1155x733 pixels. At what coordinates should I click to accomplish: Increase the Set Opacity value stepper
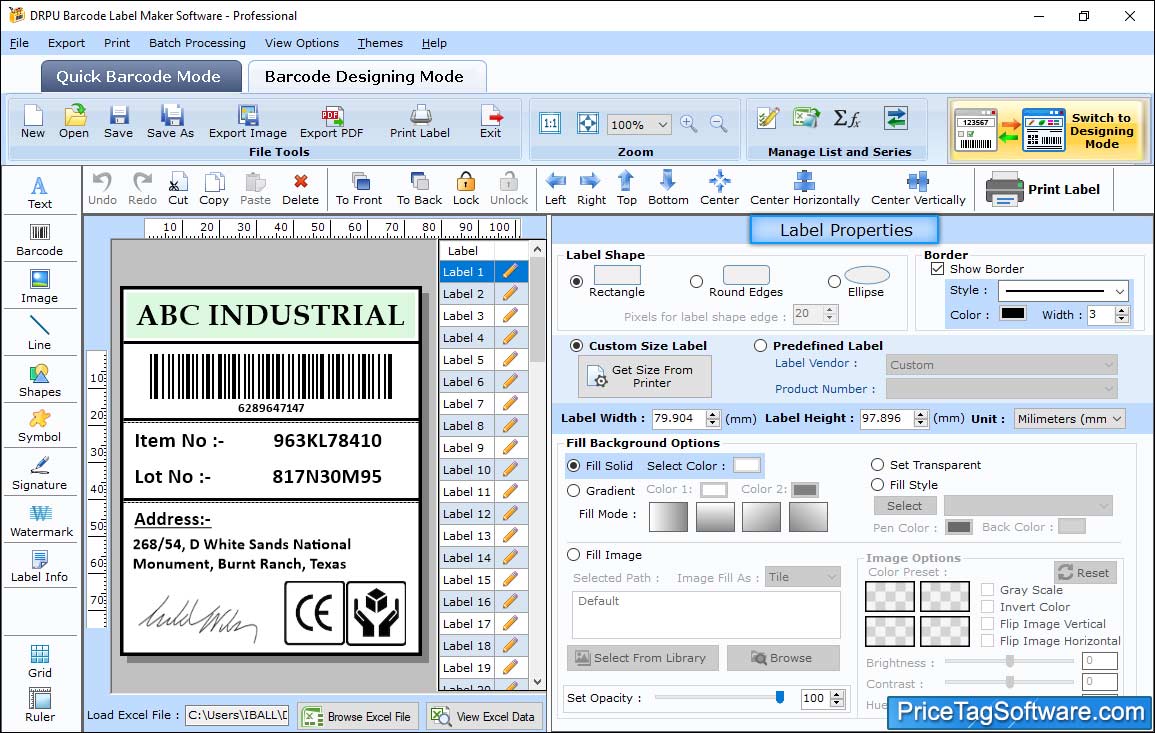pos(837,694)
